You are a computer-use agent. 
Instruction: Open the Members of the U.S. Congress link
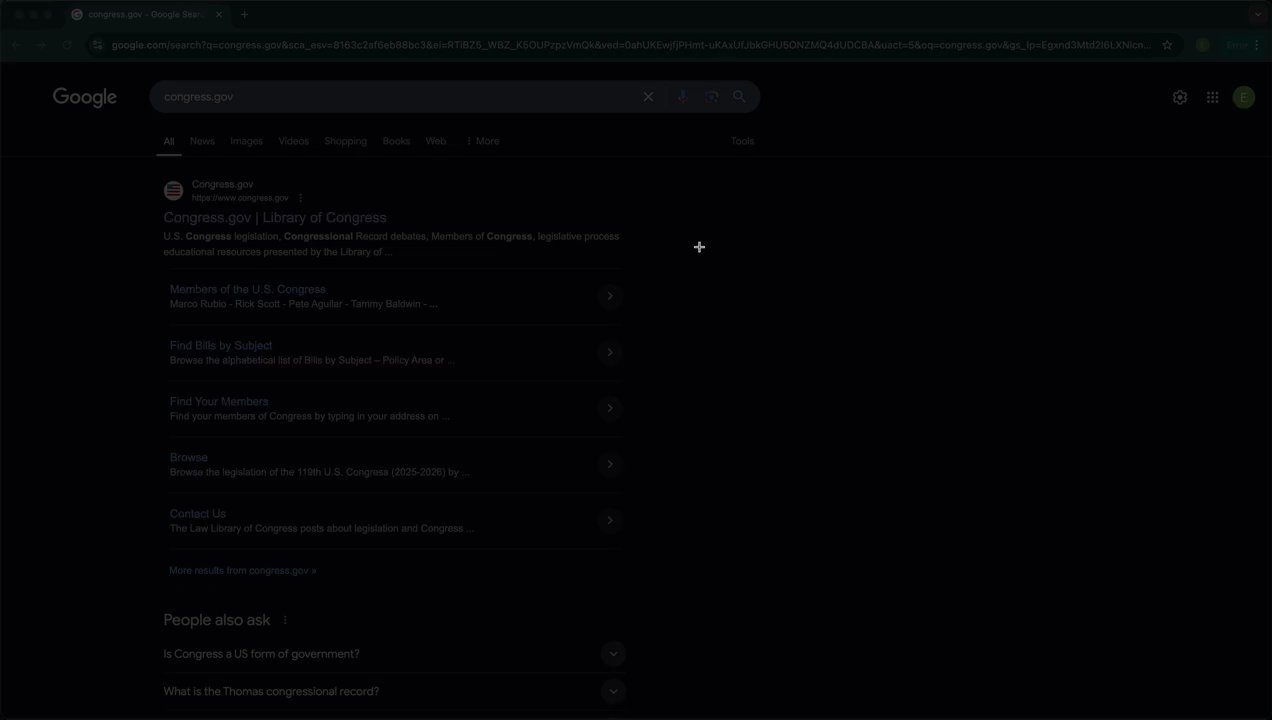point(248,289)
